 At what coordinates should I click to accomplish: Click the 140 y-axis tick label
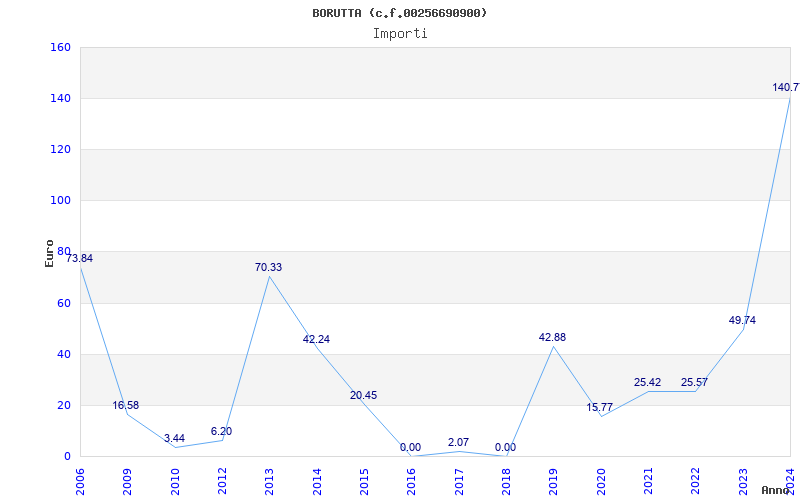pos(60,98)
